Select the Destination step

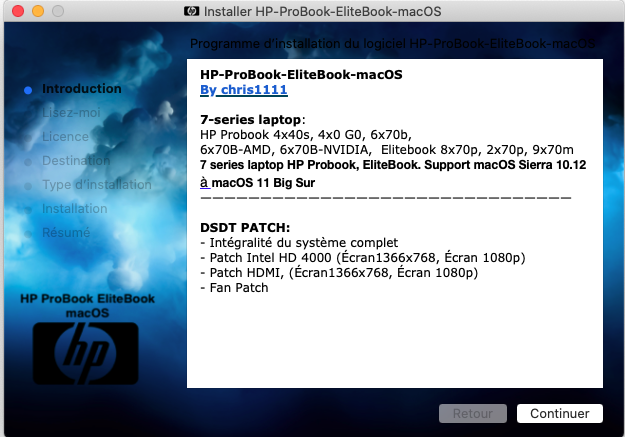(x=76, y=161)
